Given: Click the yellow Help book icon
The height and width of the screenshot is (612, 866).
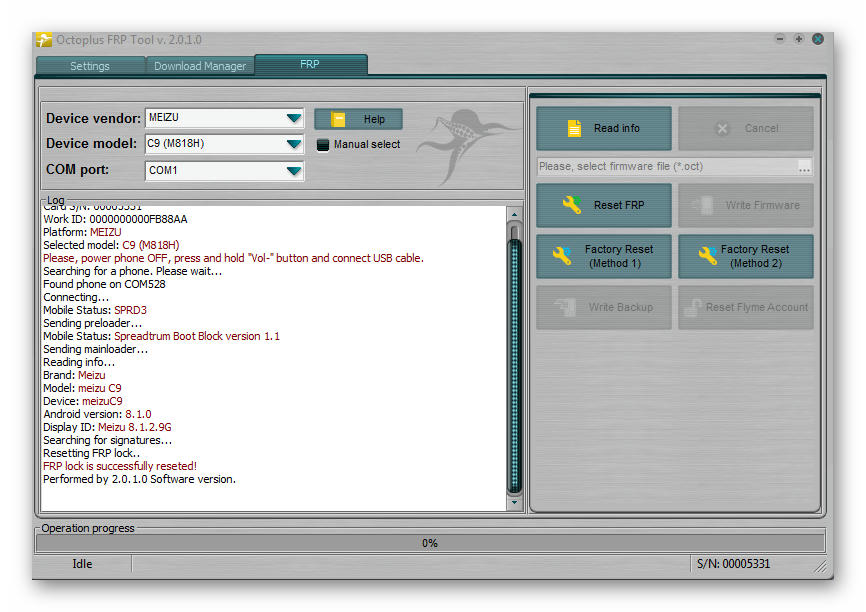Looking at the screenshot, I should click(338, 119).
